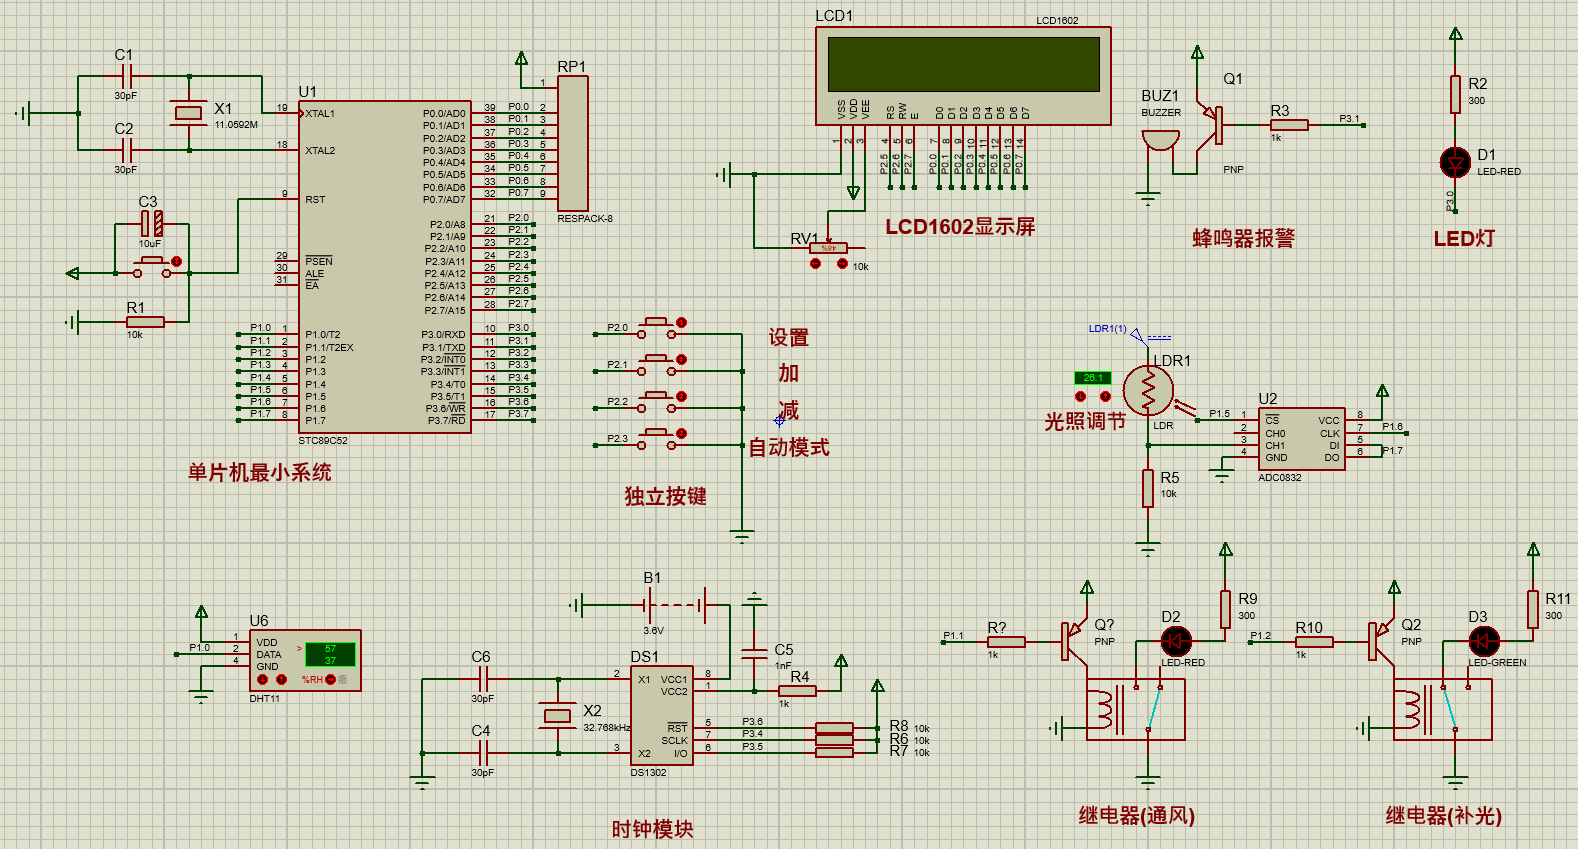Click the 继电器(通风) label
1578x849 pixels.
pos(1136,816)
